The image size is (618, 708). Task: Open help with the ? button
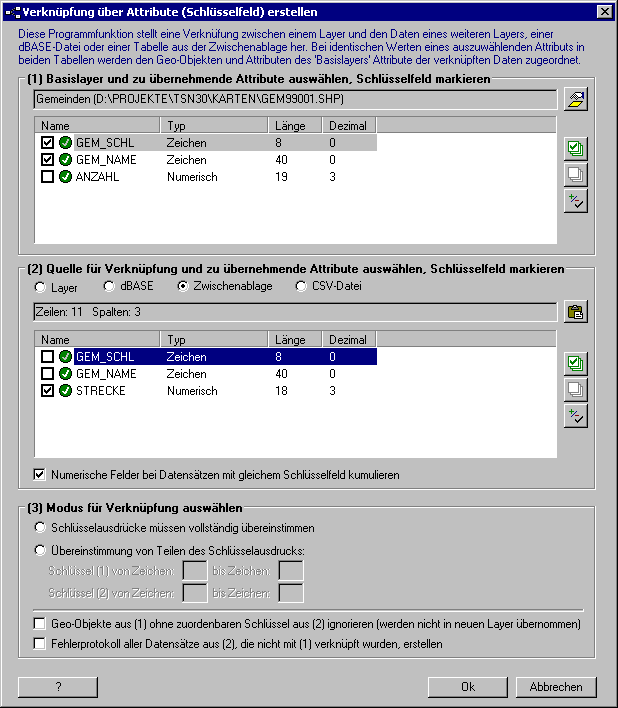pyautogui.click(x=58, y=687)
